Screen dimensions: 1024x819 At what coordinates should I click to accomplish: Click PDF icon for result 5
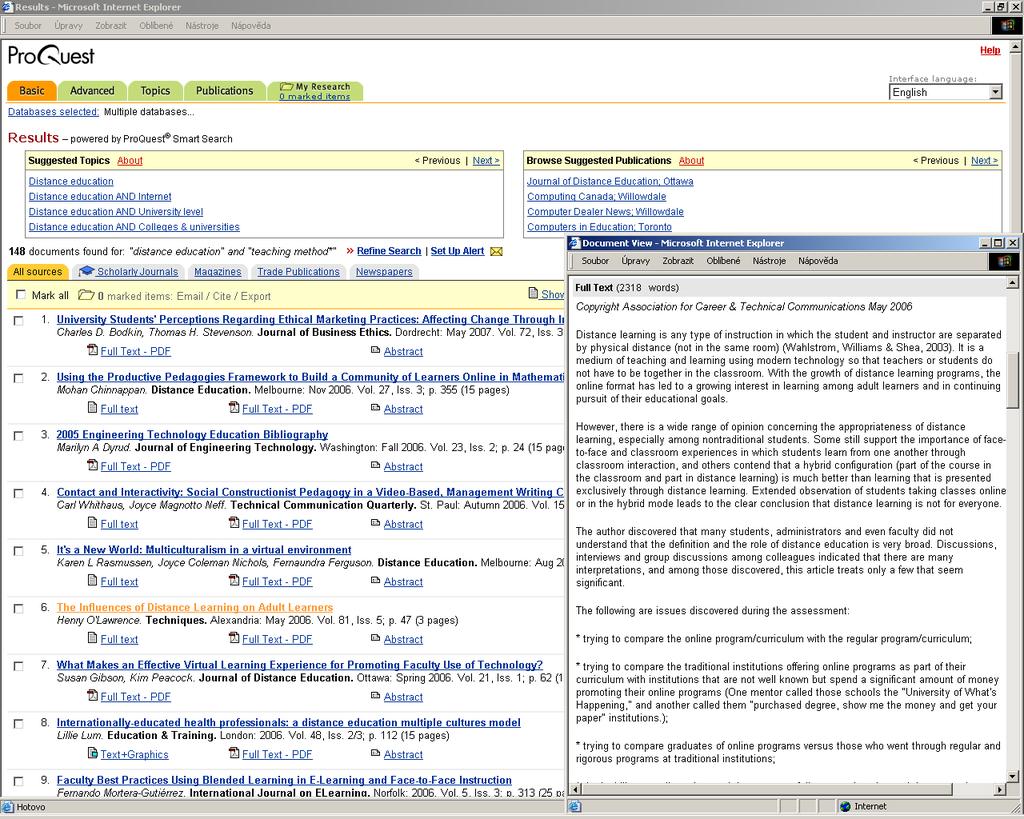234,580
